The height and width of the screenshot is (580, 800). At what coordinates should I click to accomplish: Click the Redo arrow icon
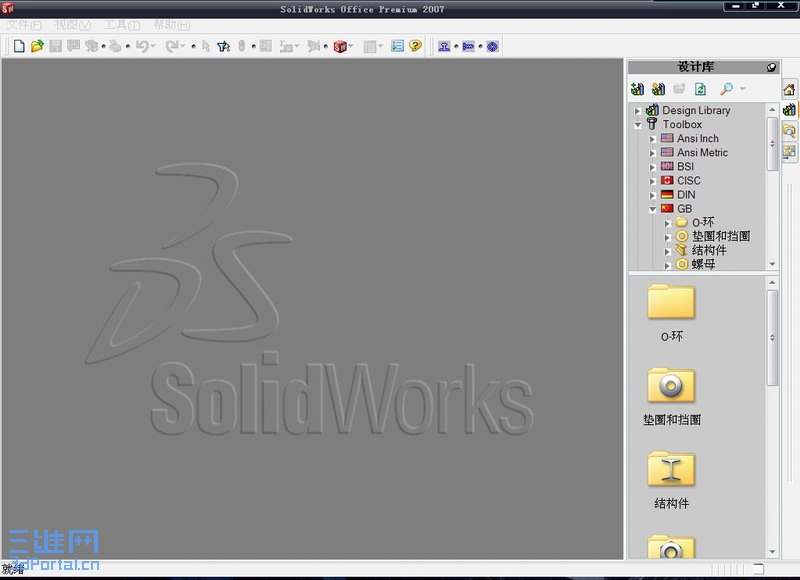click(x=172, y=46)
